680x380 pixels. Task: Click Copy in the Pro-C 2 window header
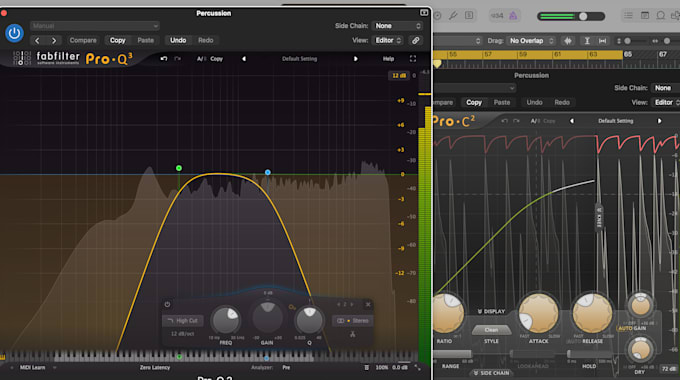click(x=474, y=102)
